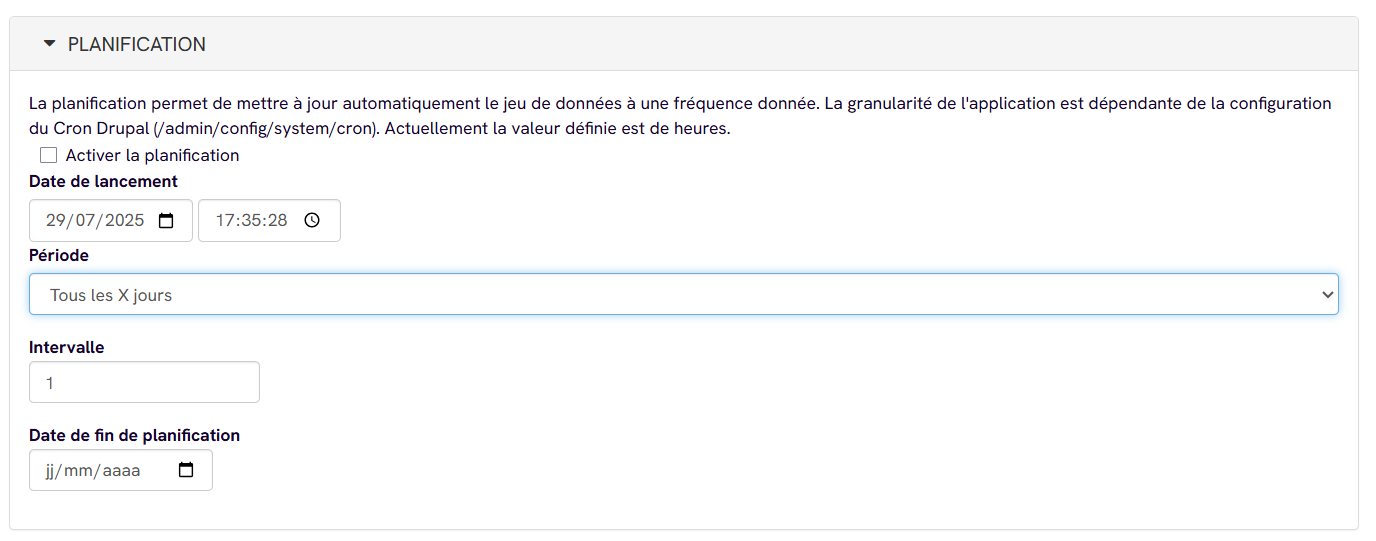The width and height of the screenshot is (1376, 541).
Task: Enable the Activer la planification checkbox
Action: (48, 155)
